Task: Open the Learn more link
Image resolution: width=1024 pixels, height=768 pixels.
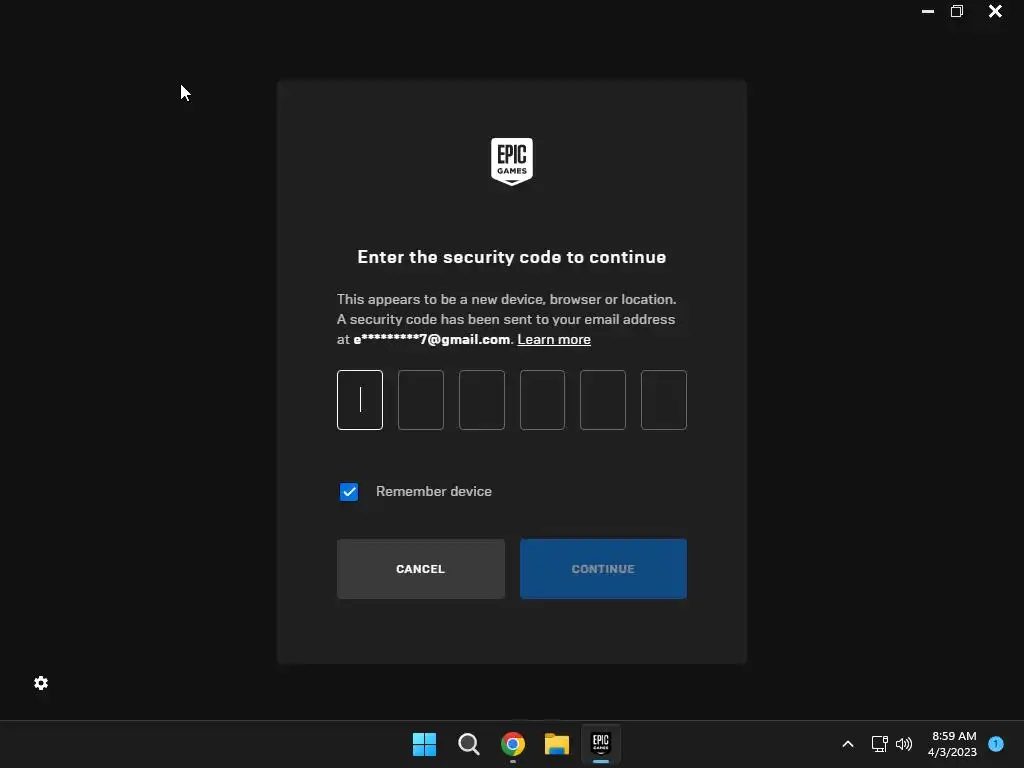Action: [554, 340]
